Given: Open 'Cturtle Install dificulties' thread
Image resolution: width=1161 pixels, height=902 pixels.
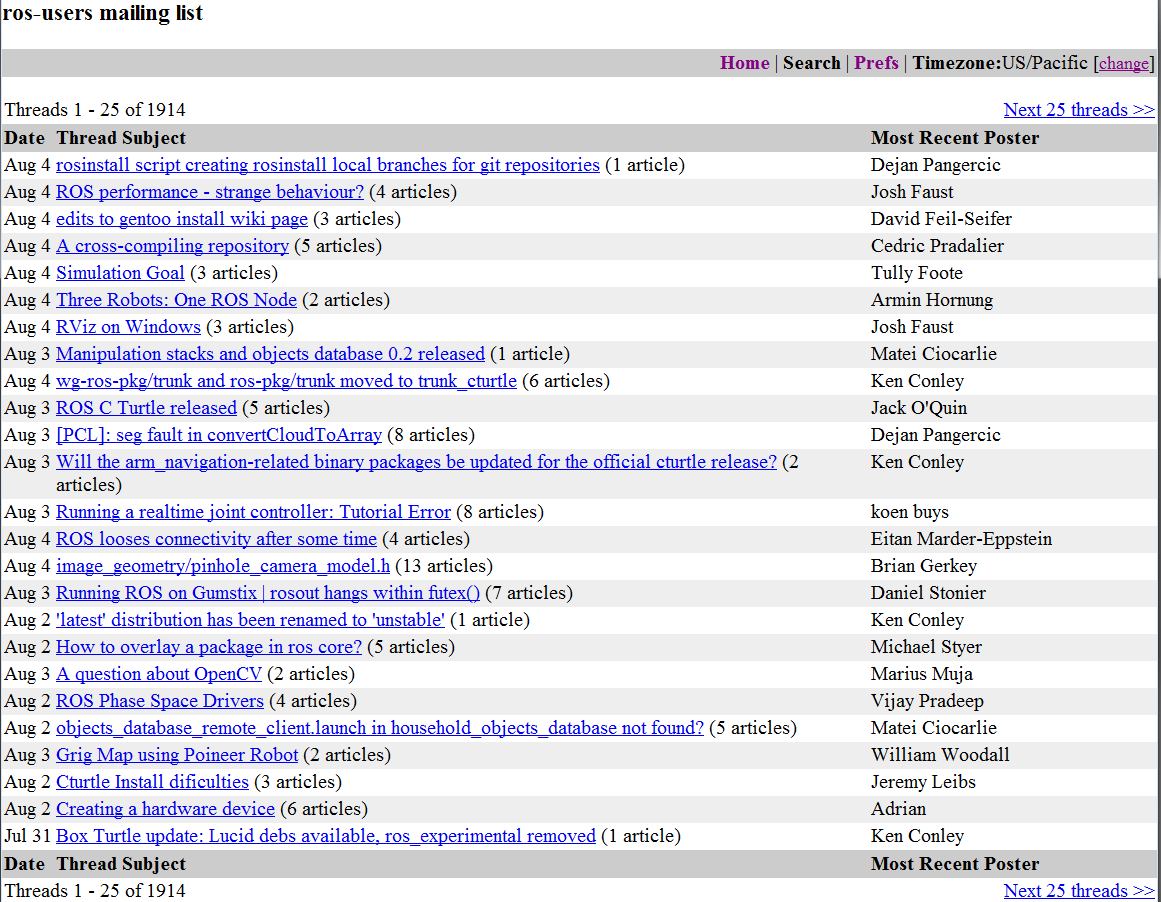Looking at the screenshot, I should point(152,782).
